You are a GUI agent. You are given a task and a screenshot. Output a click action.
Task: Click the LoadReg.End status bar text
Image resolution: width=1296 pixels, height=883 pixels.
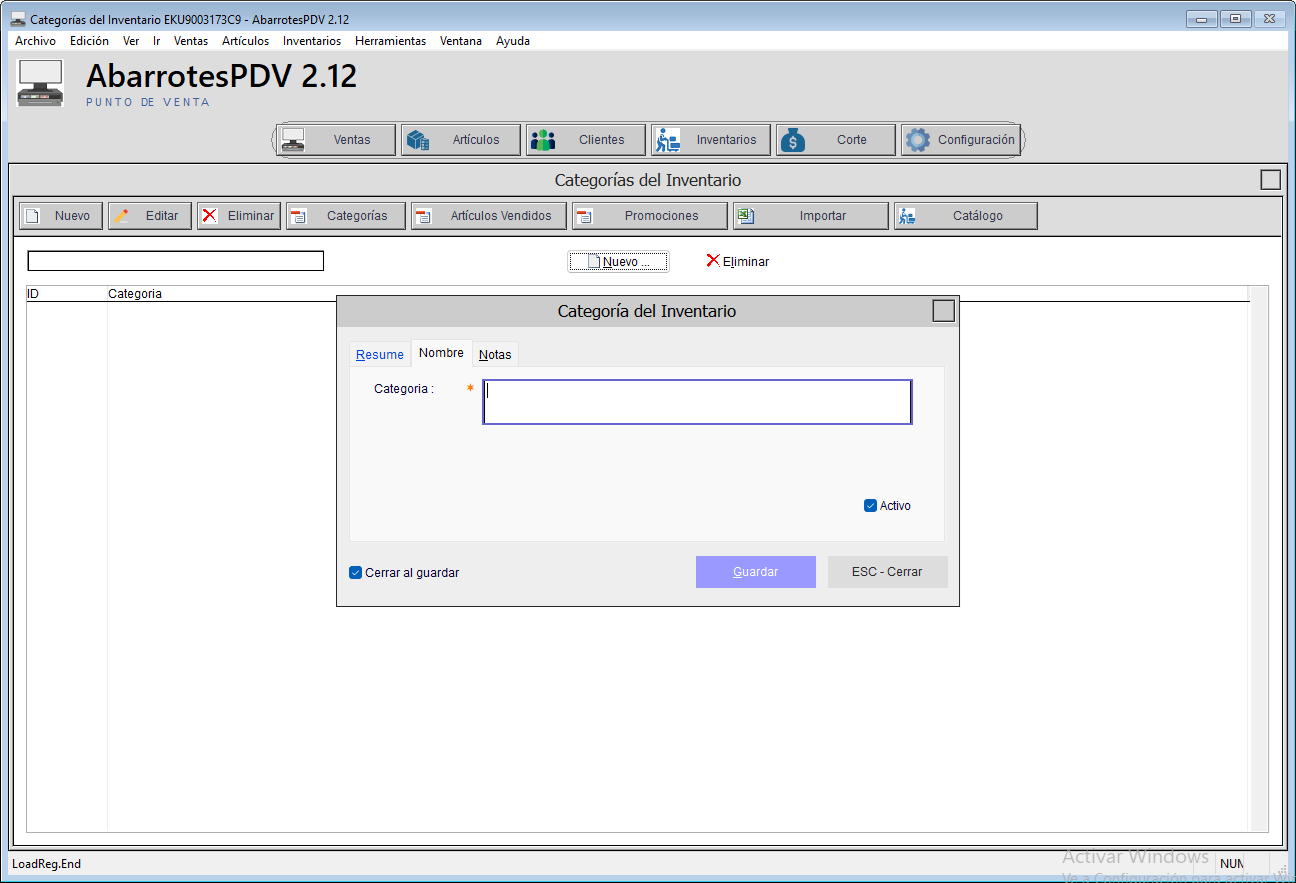pyautogui.click(x=46, y=864)
